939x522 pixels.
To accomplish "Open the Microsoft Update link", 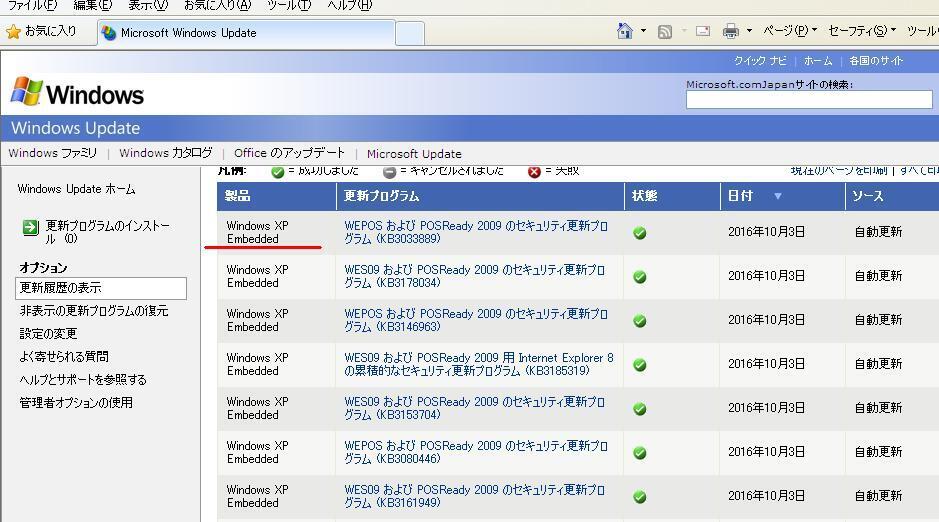I will click(x=414, y=154).
